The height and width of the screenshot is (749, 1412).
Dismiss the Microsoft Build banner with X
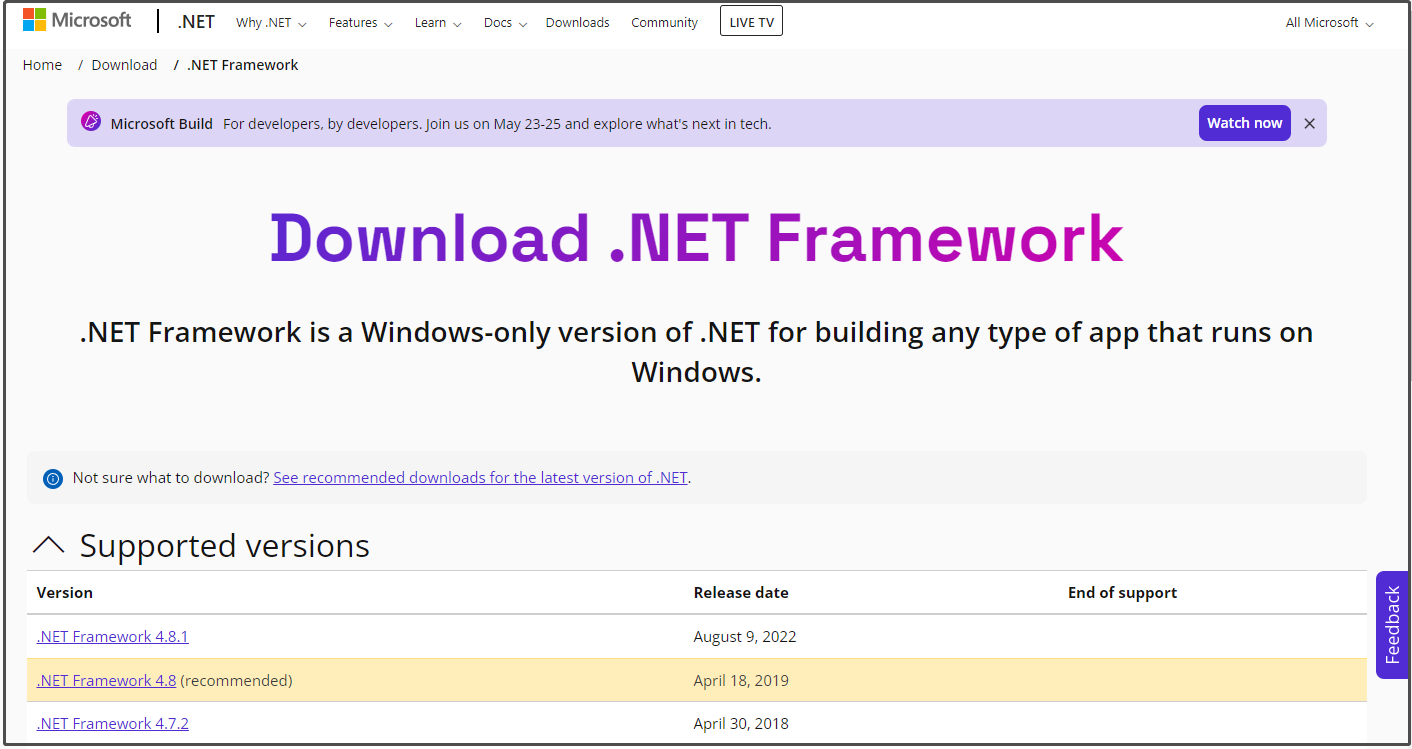click(1309, 123)
